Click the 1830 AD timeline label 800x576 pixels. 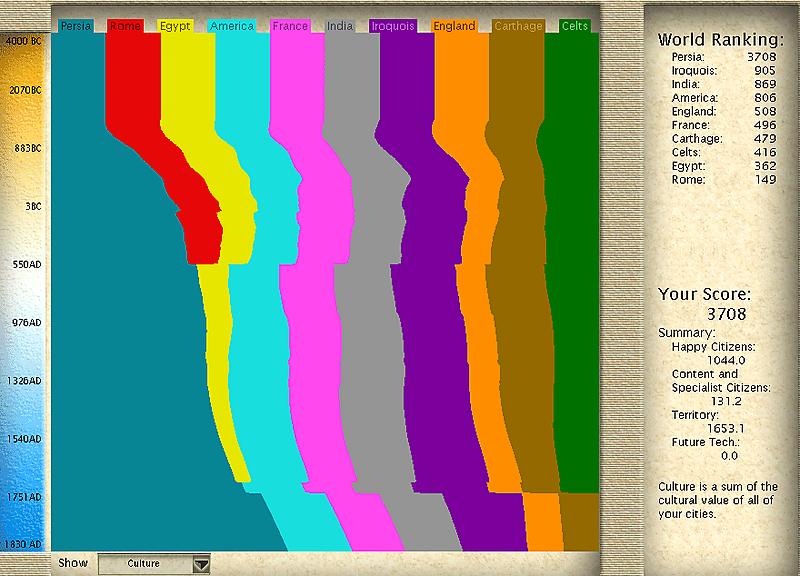tap(23, 544)
